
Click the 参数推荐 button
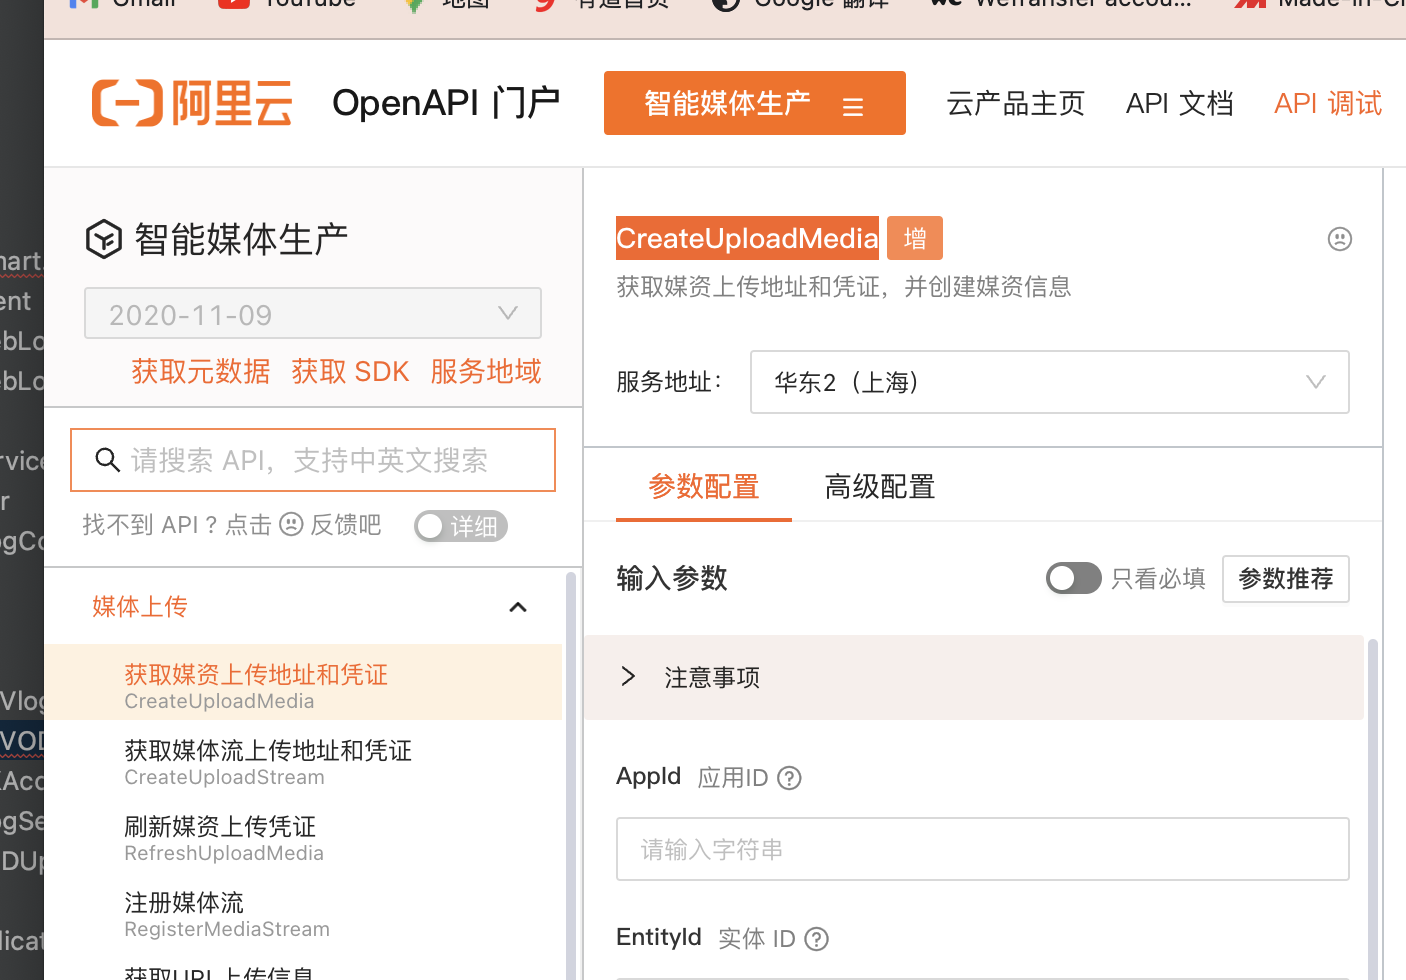coord(1286,579)
